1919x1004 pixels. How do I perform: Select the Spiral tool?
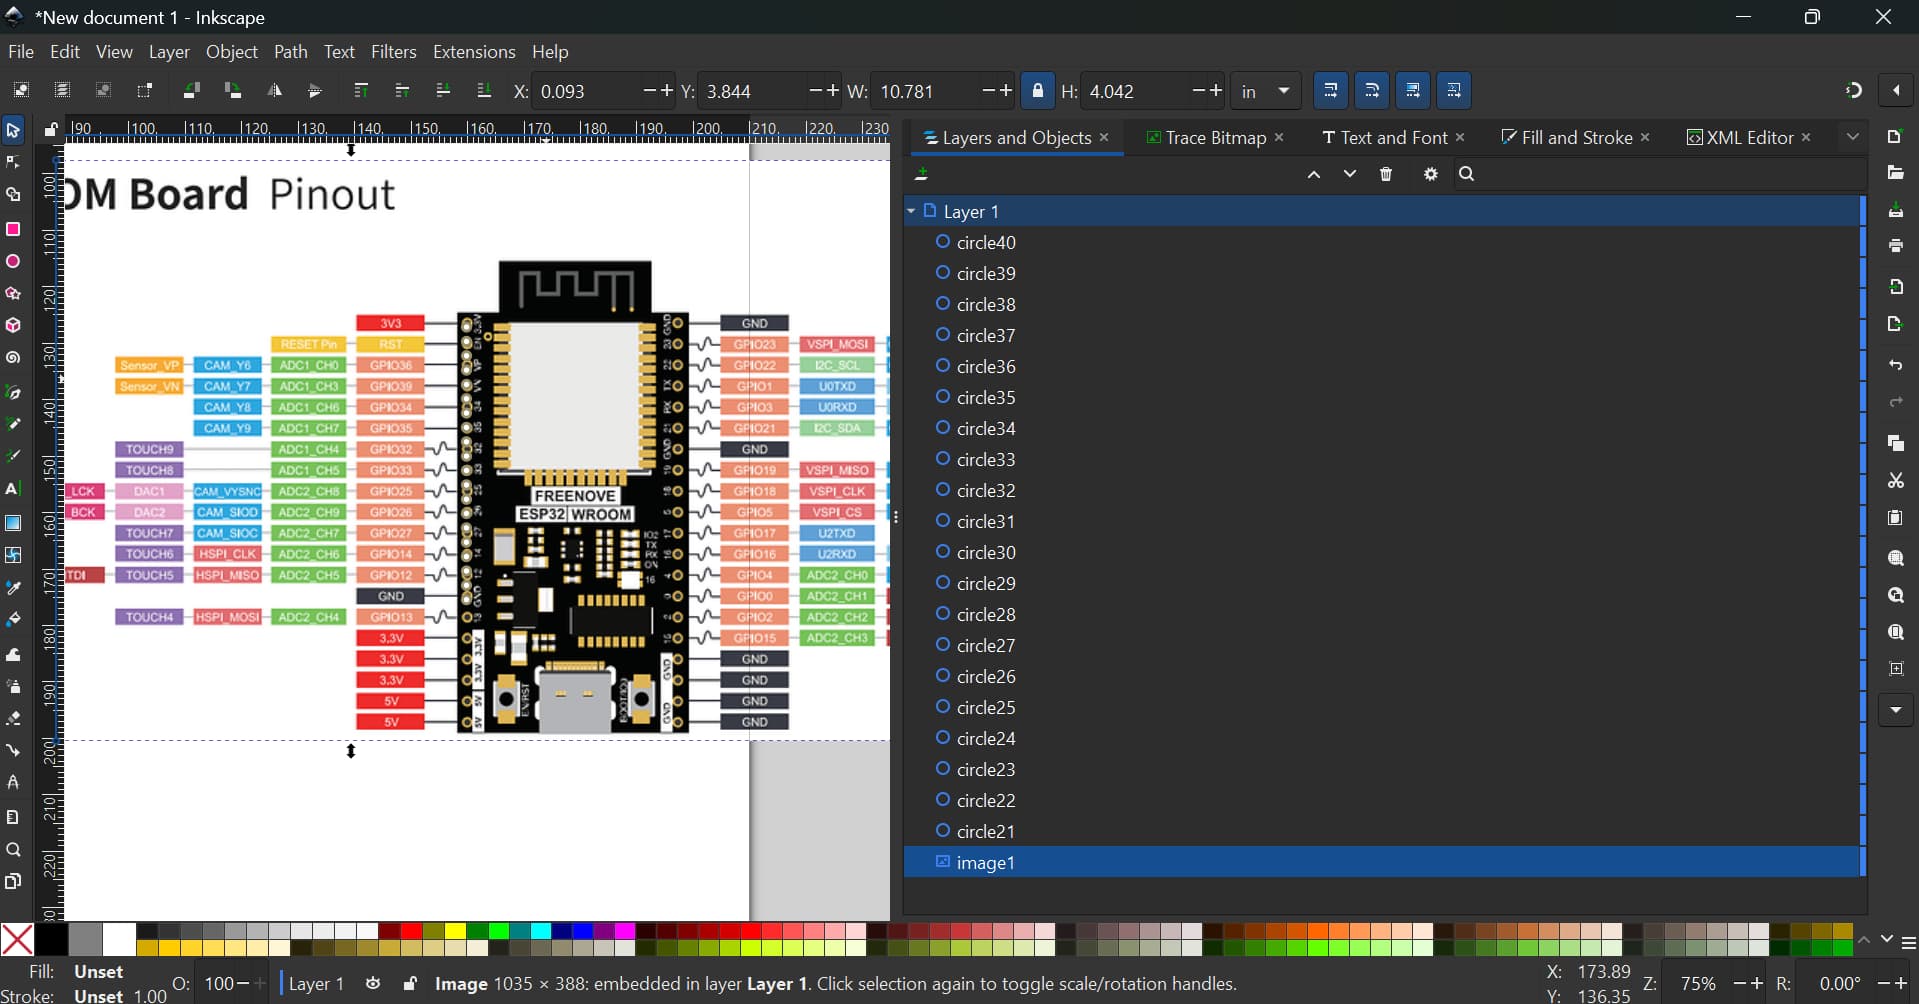[x=13, y=358]
